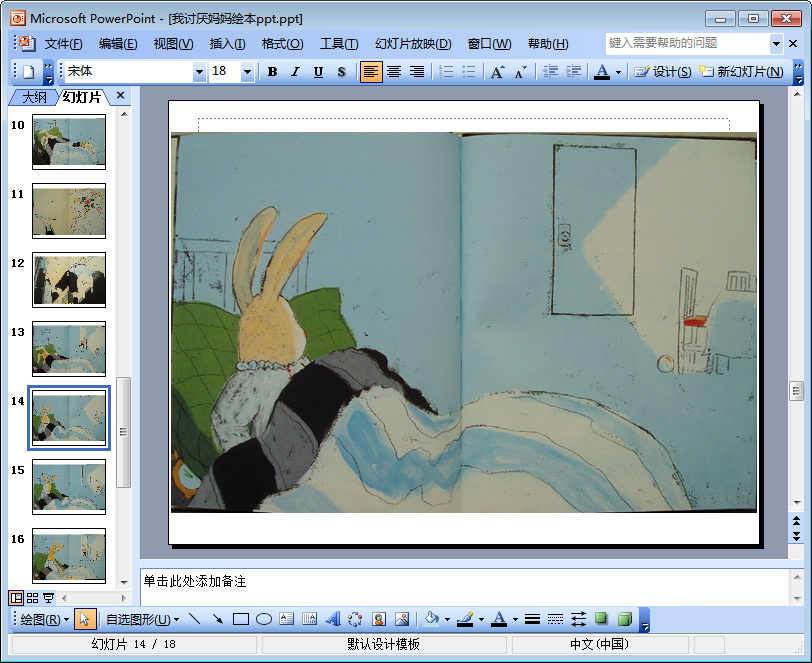The width and height of the screenshot is (812, 663).
Task: Open the 编辑(E) menu
Action: tap(118, 44)
